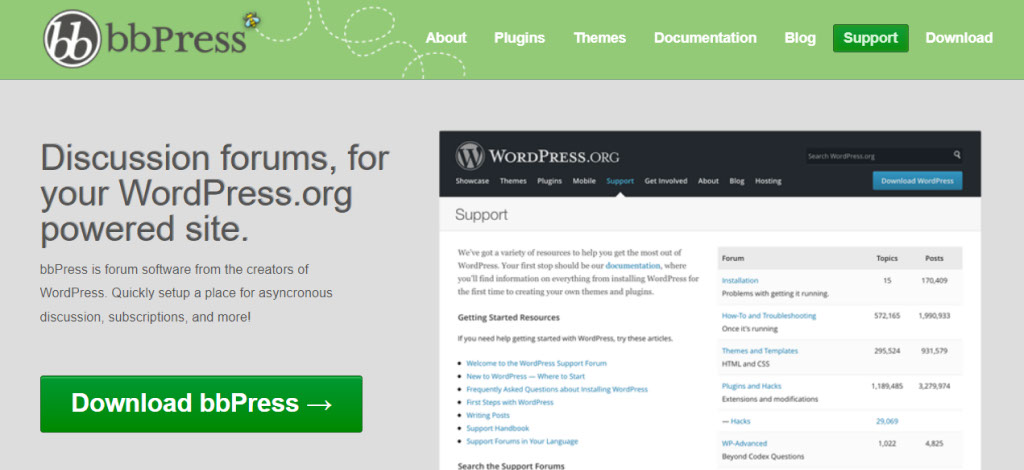
Task: Open the — Hacks subforum link
Action: point(736,421)
